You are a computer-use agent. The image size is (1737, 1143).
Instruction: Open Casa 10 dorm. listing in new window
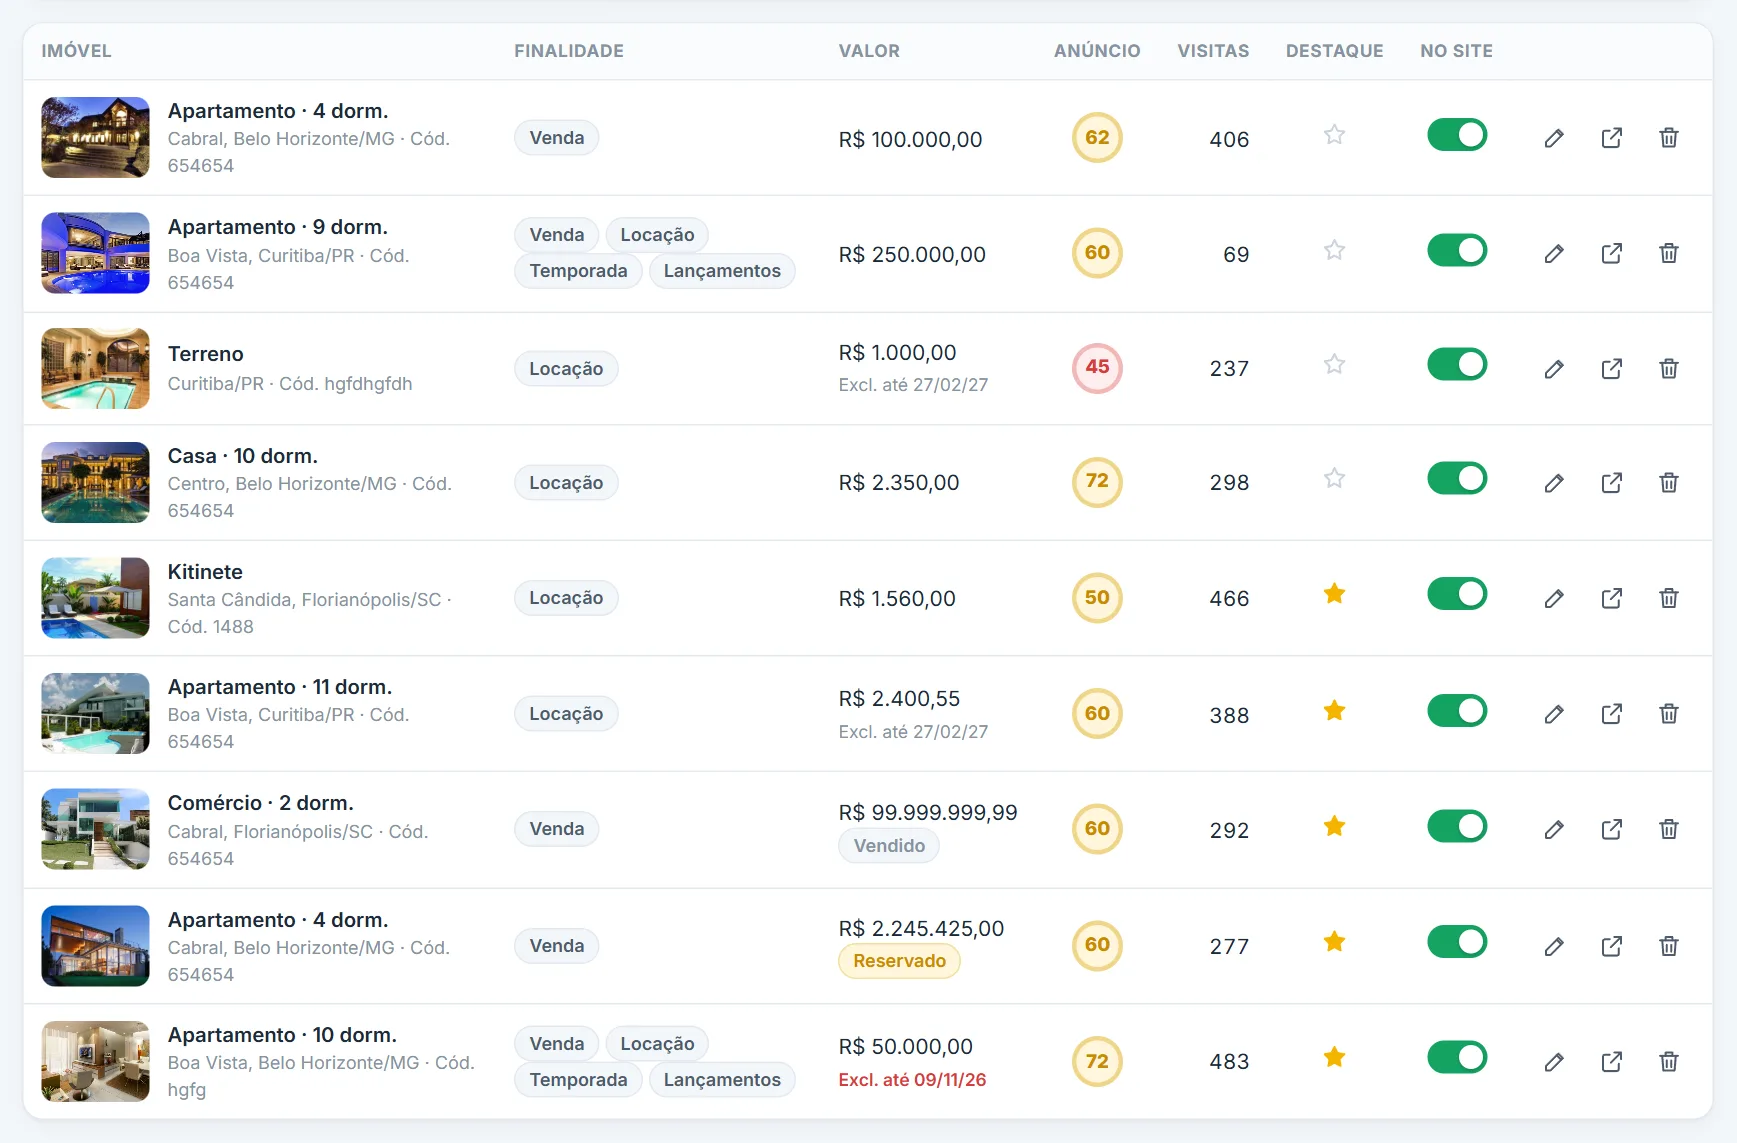click(x=1611, y=483)
